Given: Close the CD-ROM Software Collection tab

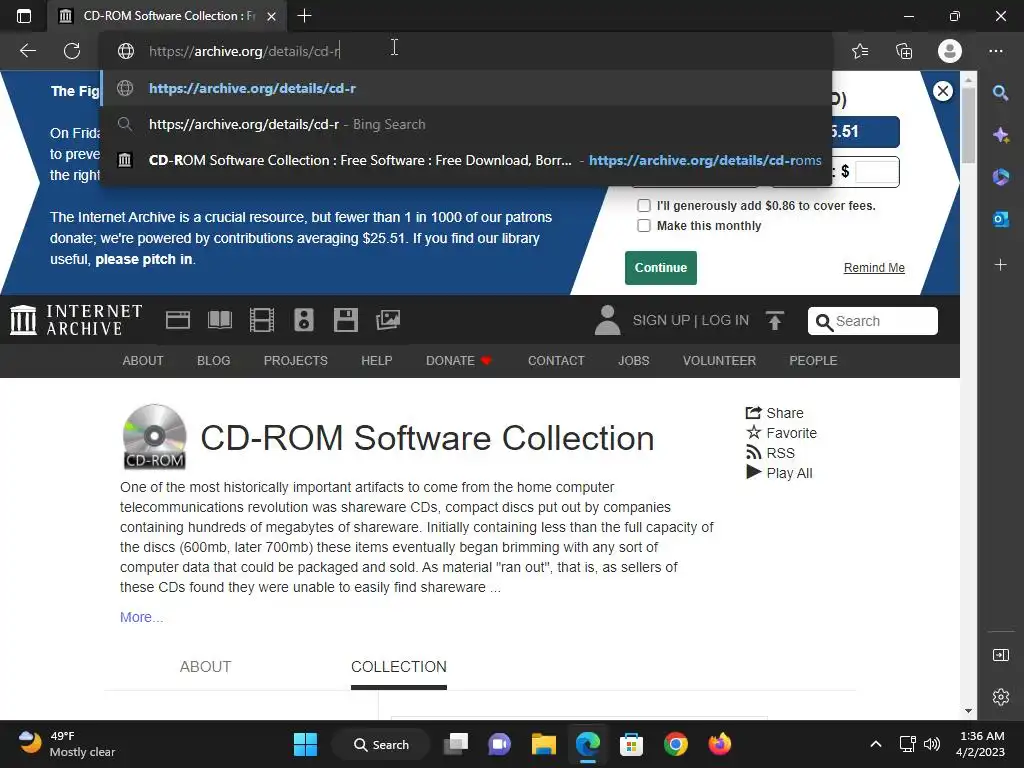Looking at the screenshot, I should [x=272, y=16].
